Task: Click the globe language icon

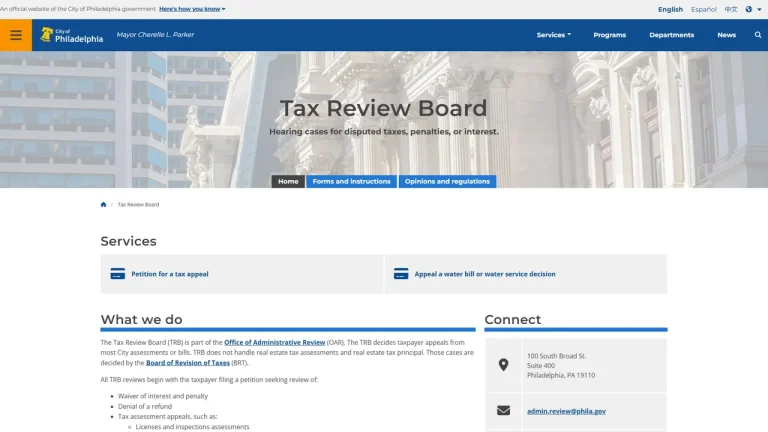Action: 748,9
